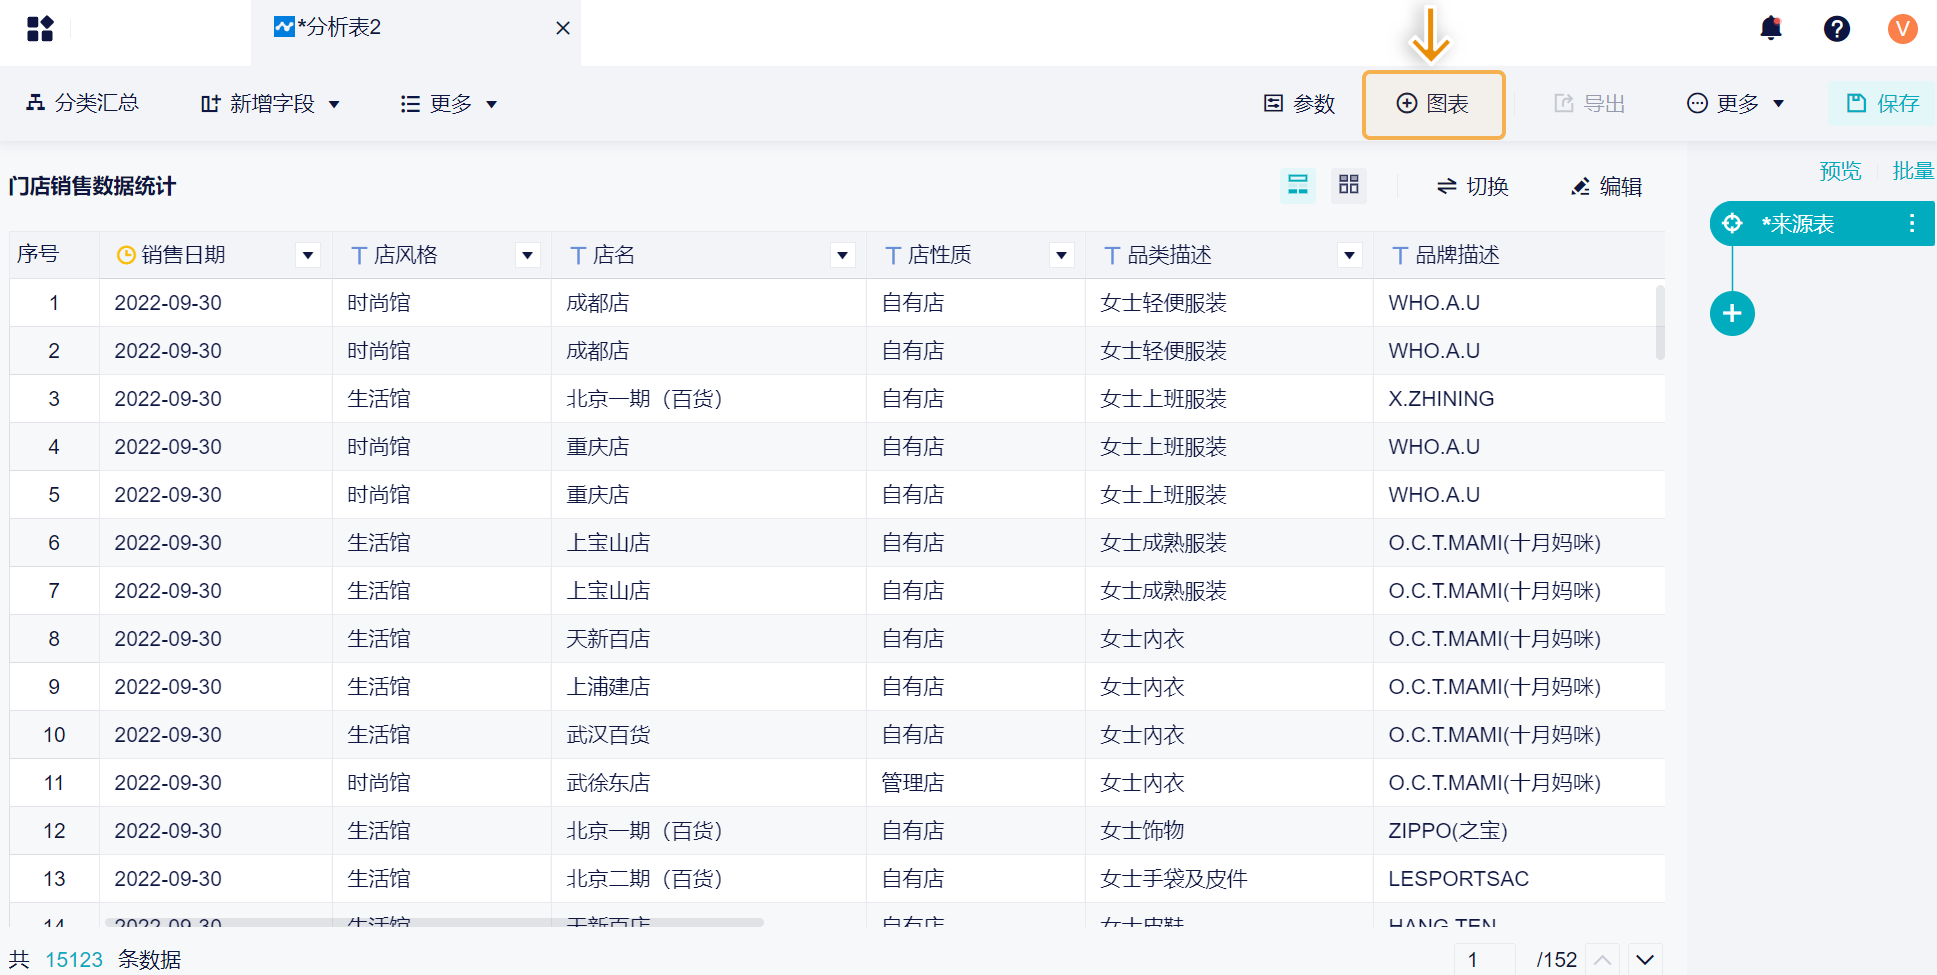Viewport: 1937px width, 975px height.
Task: Open the 参数 settings
Action: point(1299,104)
